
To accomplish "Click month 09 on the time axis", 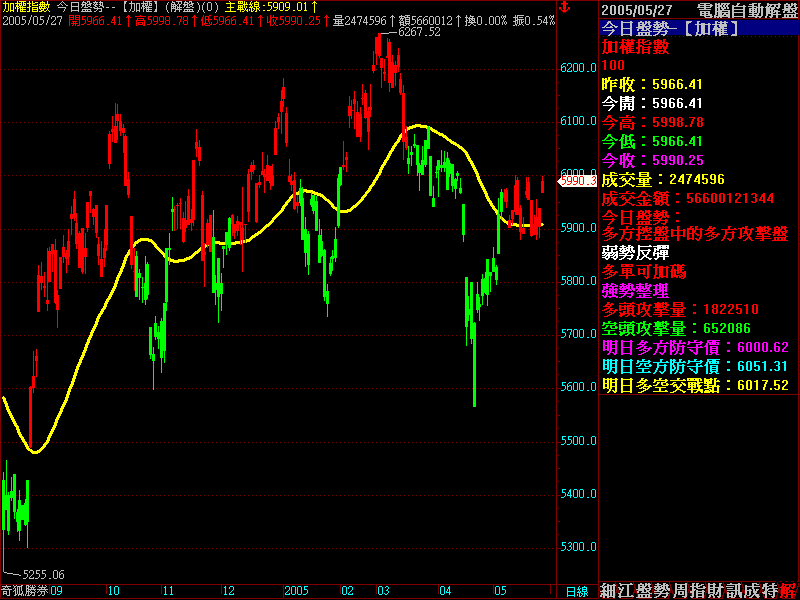I will tap(56, 591).
